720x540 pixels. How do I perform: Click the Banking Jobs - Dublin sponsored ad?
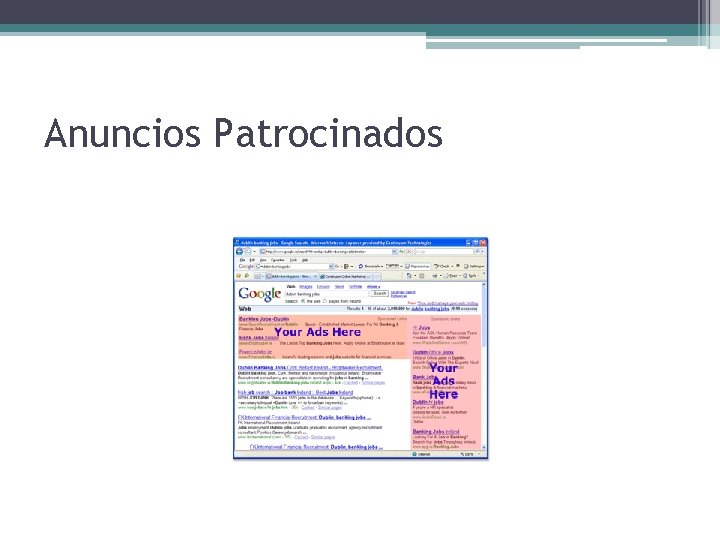point(264,319)
